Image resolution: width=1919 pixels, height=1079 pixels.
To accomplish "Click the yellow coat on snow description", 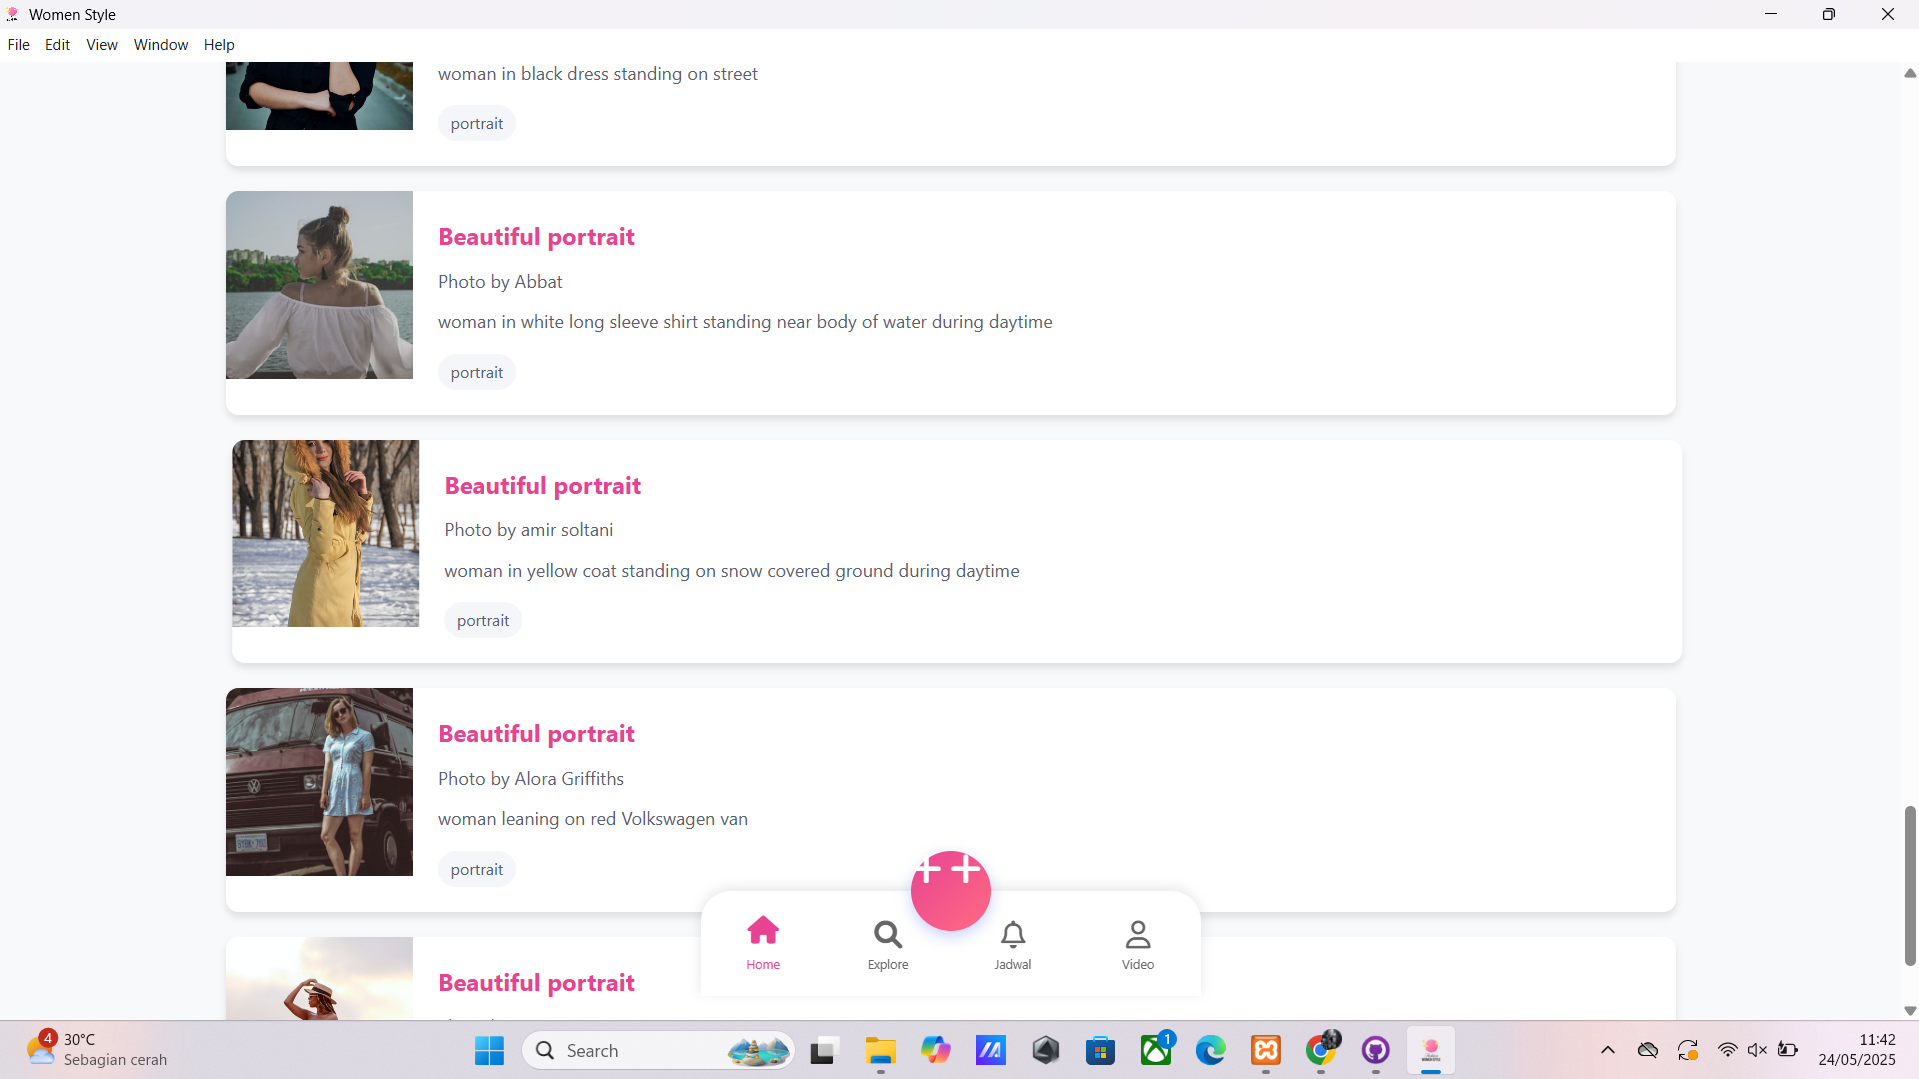I will (732, 571).
